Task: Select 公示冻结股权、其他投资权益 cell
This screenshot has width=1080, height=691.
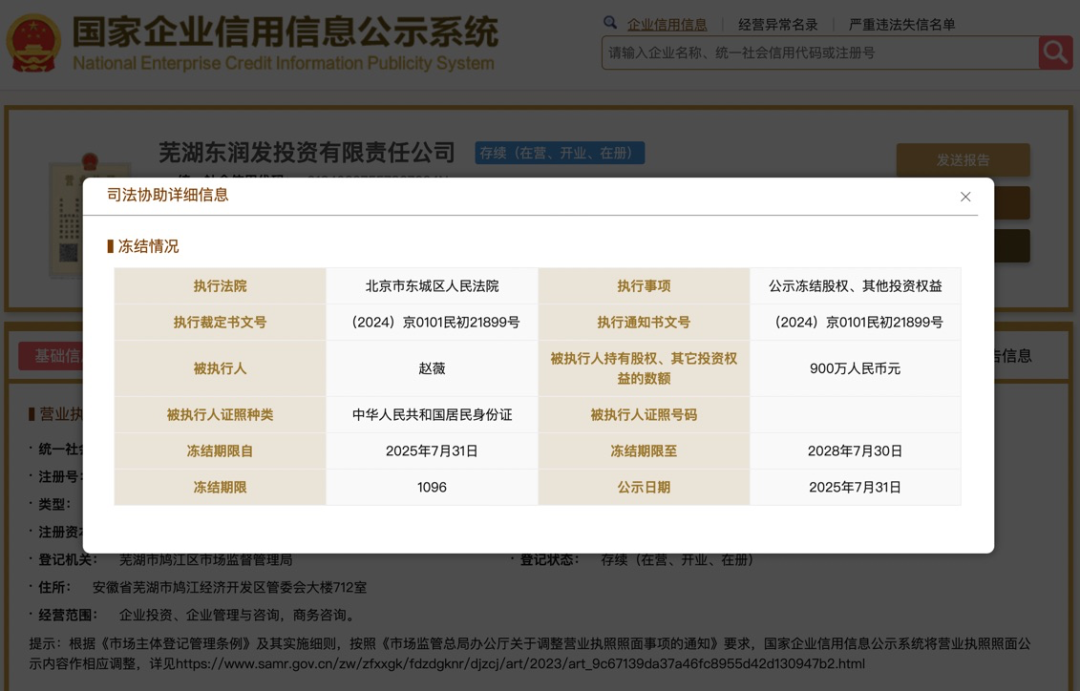Action: pyautogui.click(x=855, y=286)
